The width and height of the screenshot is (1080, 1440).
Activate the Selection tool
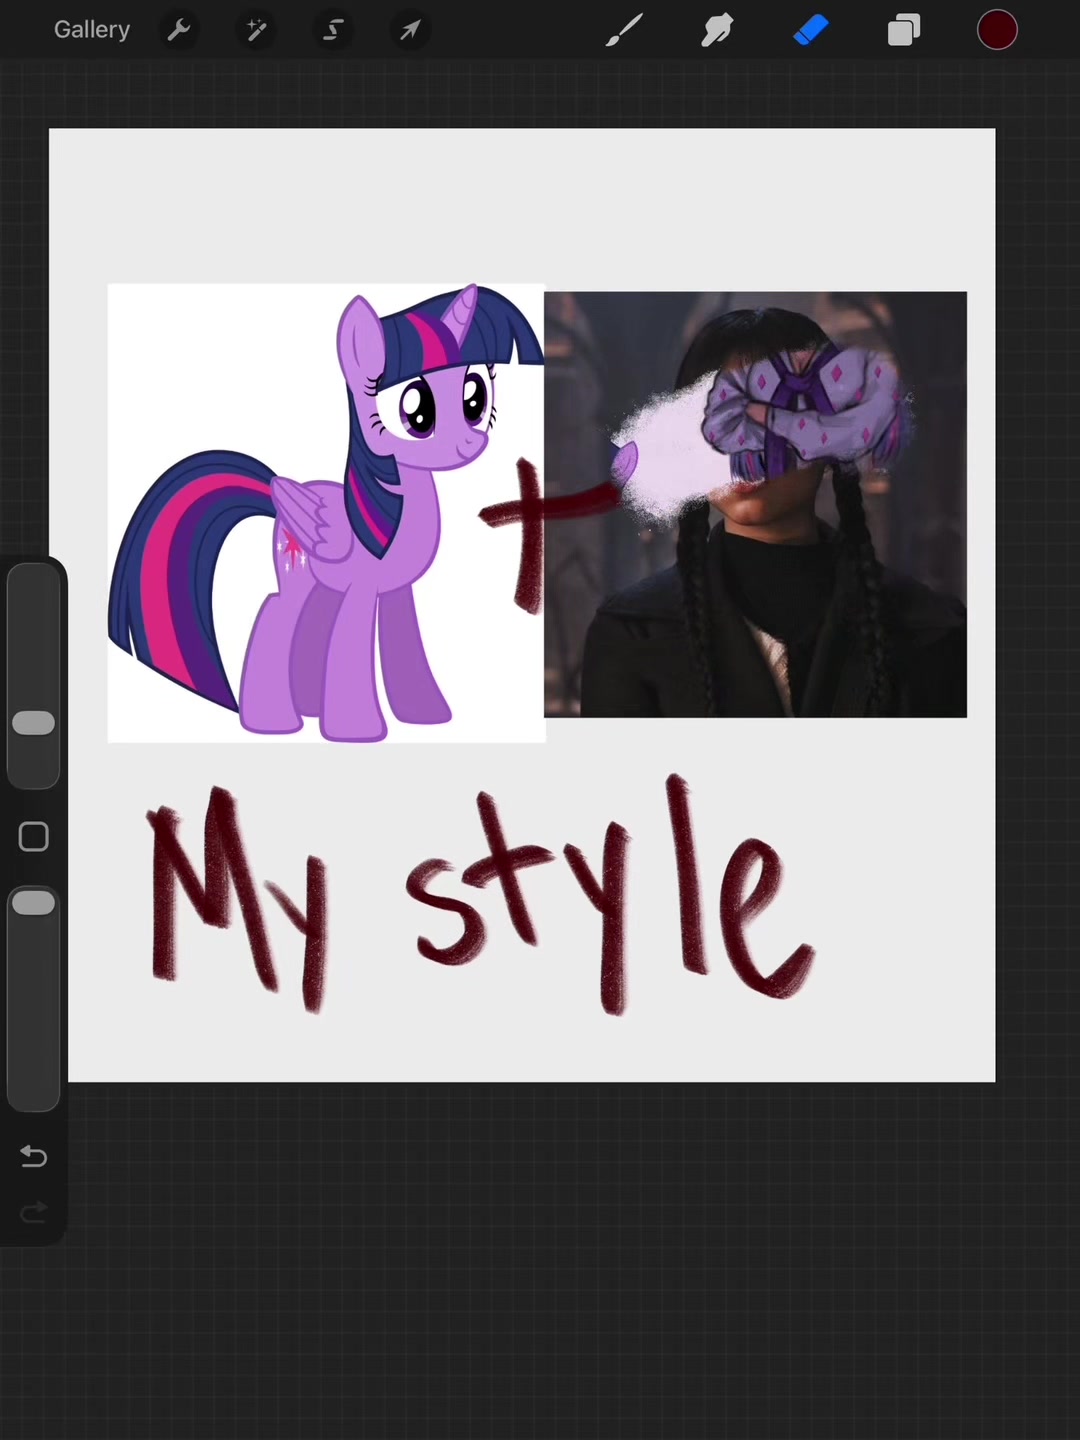pyautogui.click(x=333, y=30)
